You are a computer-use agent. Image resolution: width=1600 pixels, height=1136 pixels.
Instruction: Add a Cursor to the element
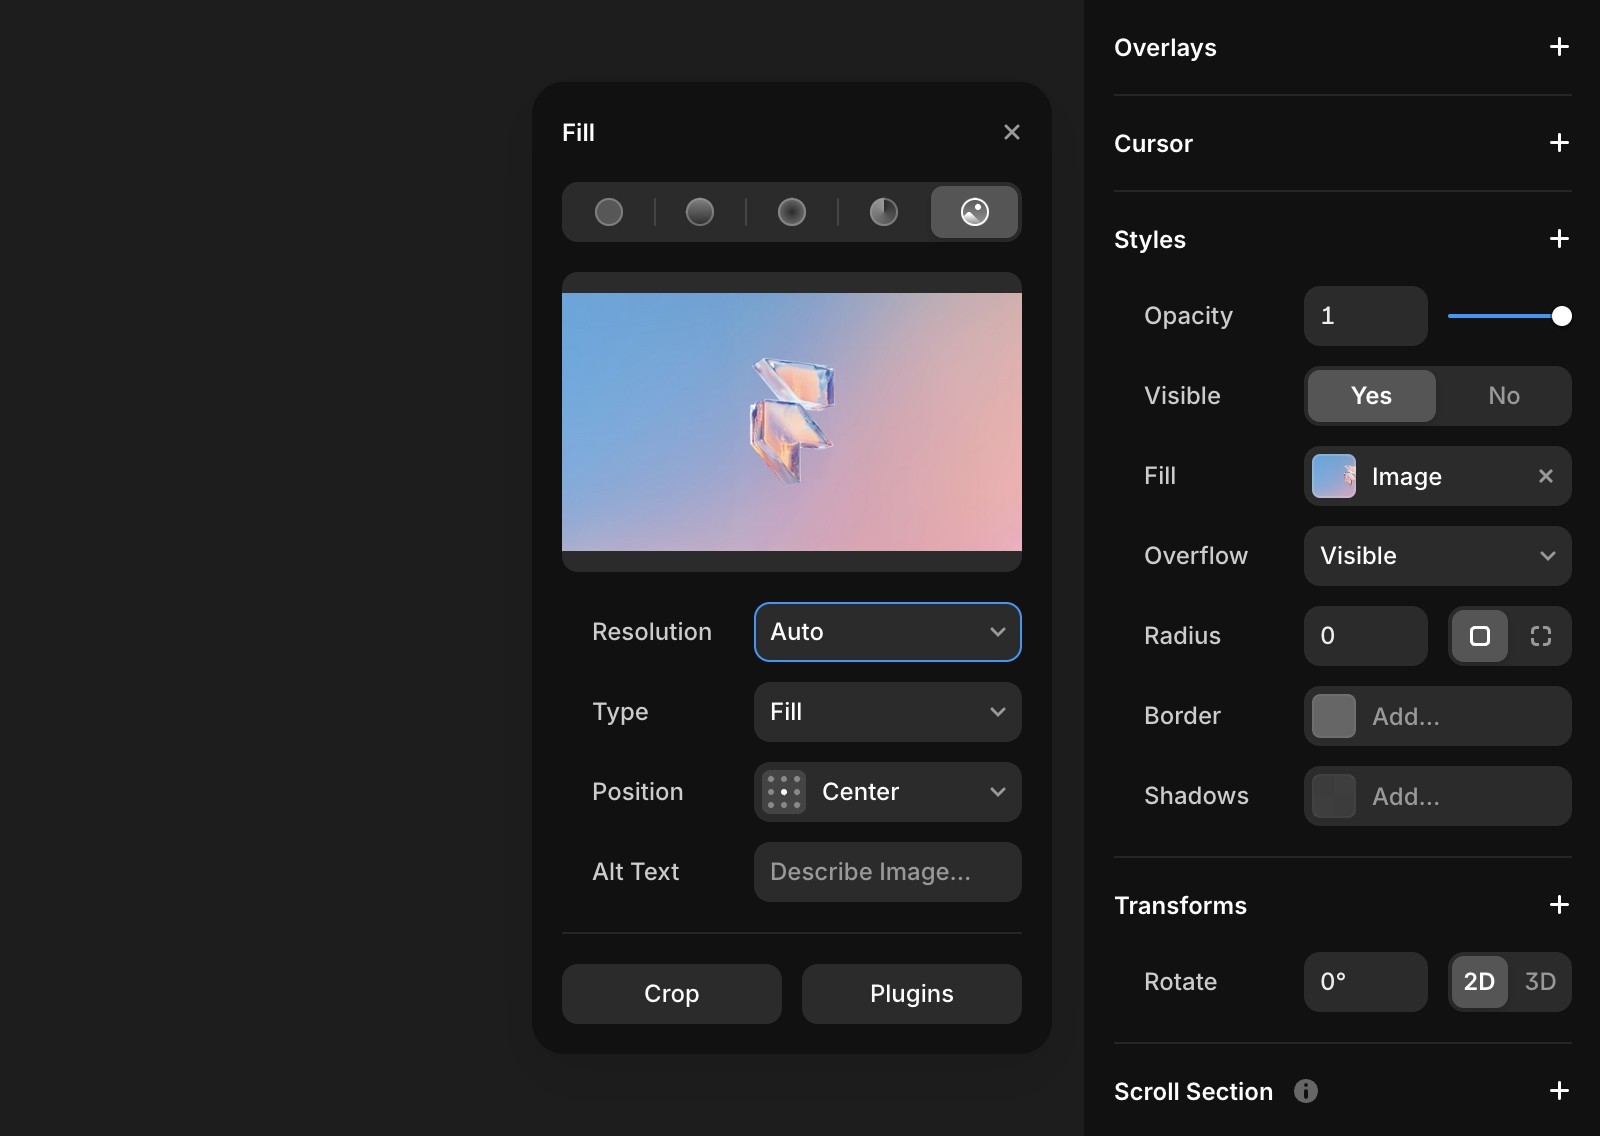1559,143
